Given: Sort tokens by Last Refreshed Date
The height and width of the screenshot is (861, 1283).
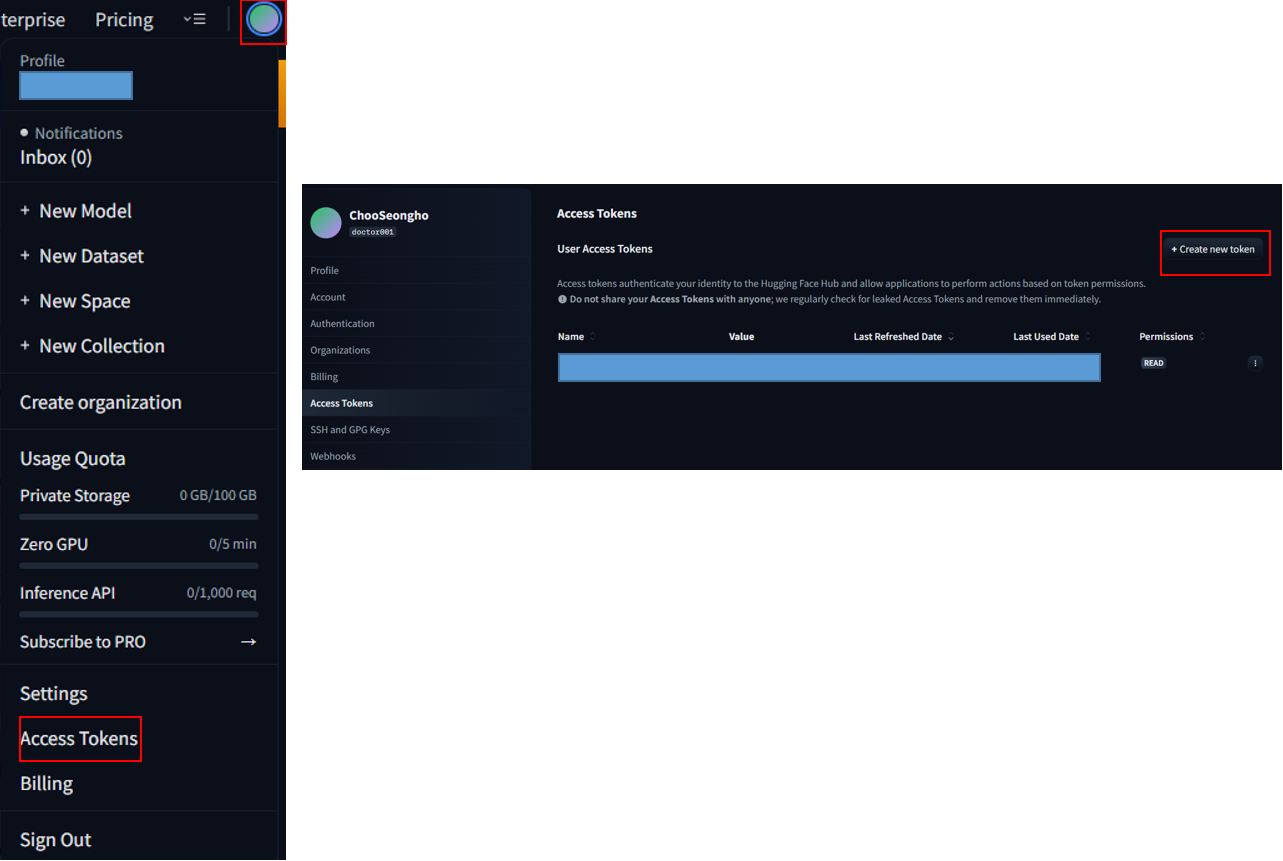Looking at the screenshot, I should coord(904,337).
